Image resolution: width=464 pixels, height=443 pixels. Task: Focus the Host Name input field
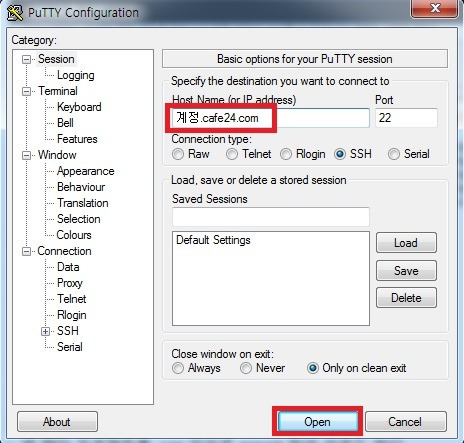[x=270, y=118]
